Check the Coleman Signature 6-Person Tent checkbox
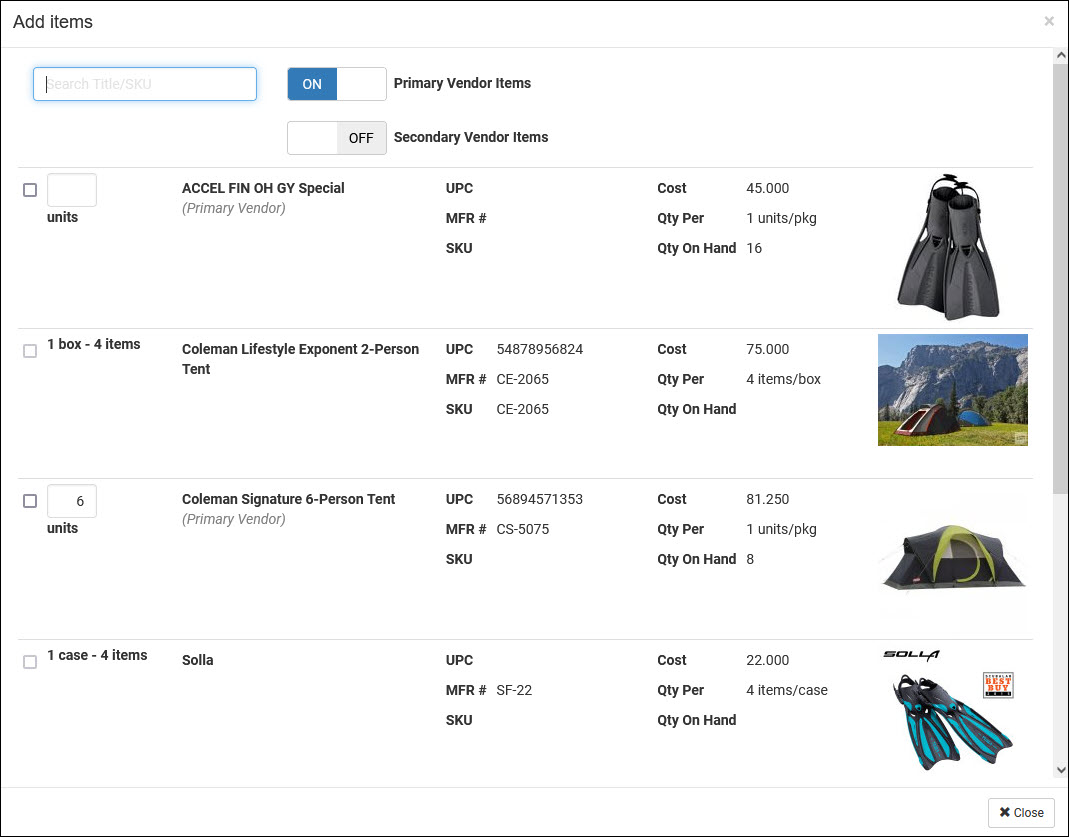This screenshot has height=837, width=1069. click(x=30, y=500)
